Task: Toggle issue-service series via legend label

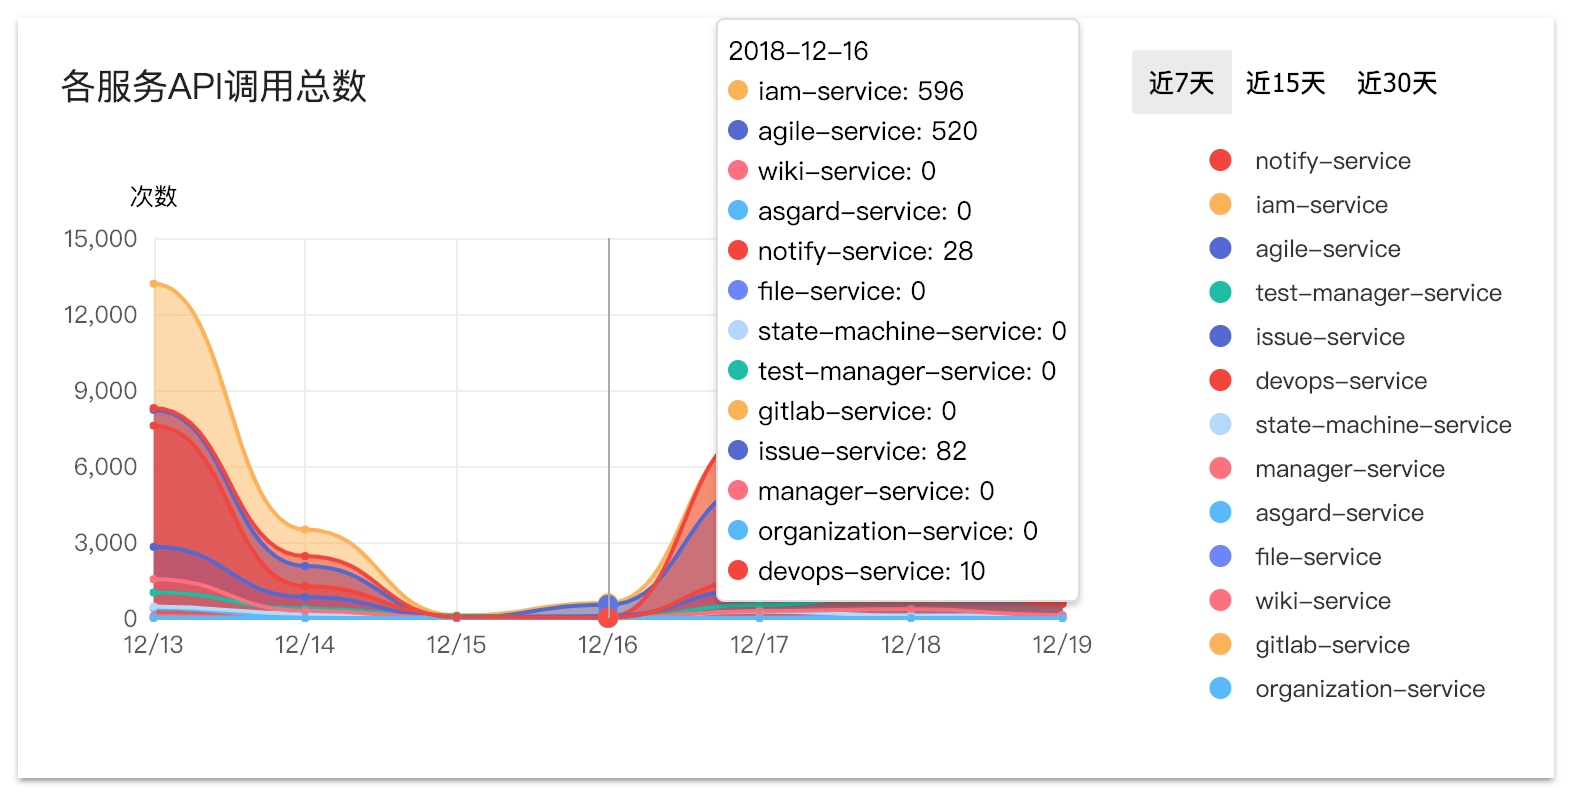Action: click(x=1329, y=337)
